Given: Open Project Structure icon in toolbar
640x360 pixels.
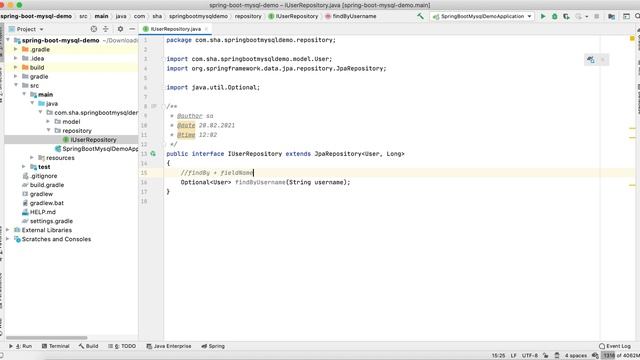Looking at the screenshot, I should [x=611, y=16].
